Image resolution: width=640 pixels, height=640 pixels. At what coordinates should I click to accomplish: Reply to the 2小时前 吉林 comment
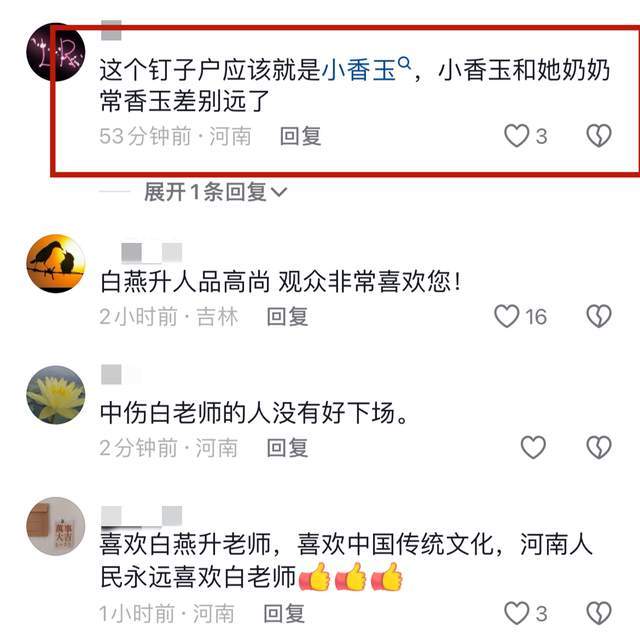(287, 317)
